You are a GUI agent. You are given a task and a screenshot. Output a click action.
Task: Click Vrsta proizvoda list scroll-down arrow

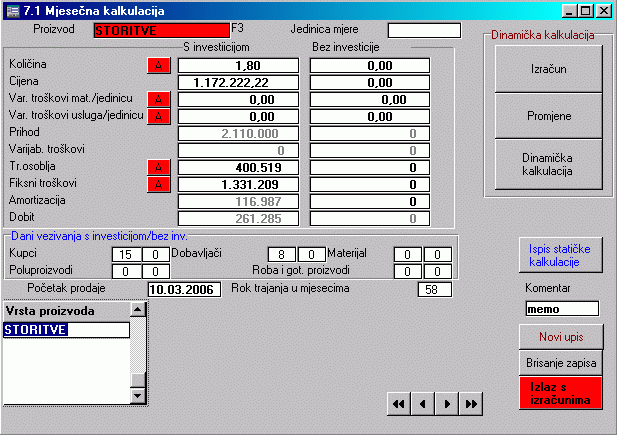(138, 395)
